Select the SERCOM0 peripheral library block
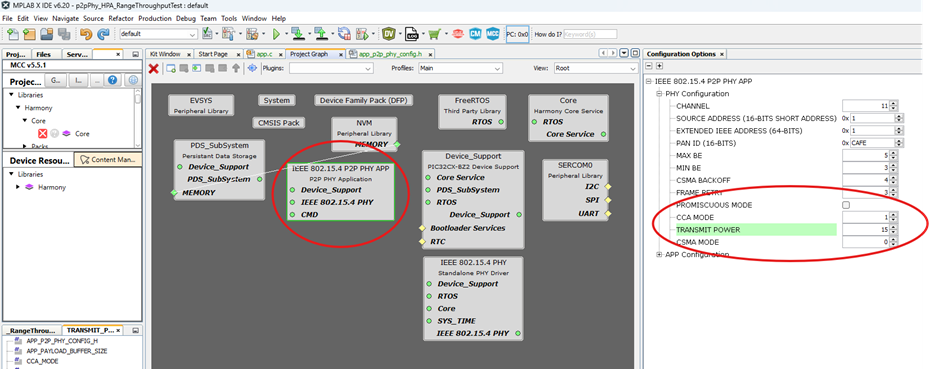 (x=575, y=190)
